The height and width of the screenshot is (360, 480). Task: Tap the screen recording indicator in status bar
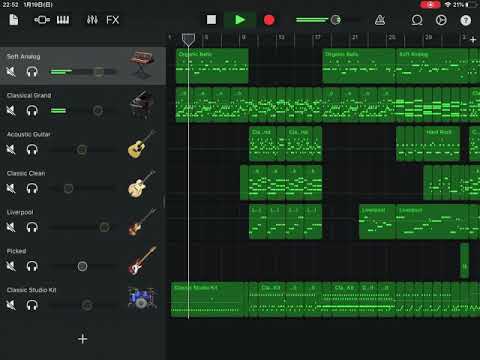point(430,5)
